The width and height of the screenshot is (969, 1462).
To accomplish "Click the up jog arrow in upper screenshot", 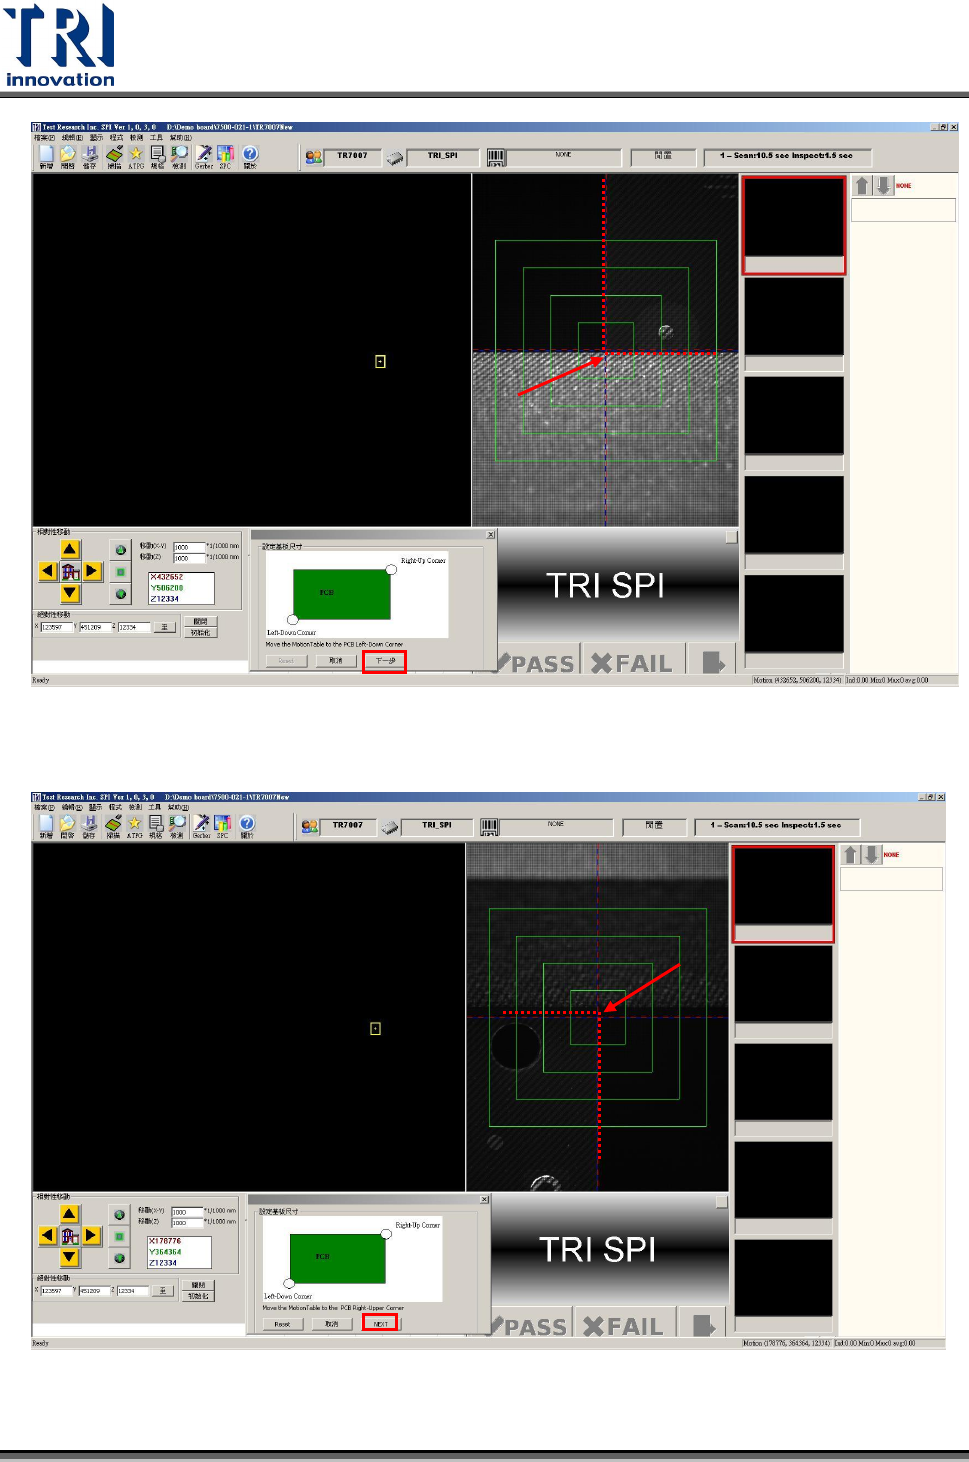I will pyautogui.click(x=70, y=548).
